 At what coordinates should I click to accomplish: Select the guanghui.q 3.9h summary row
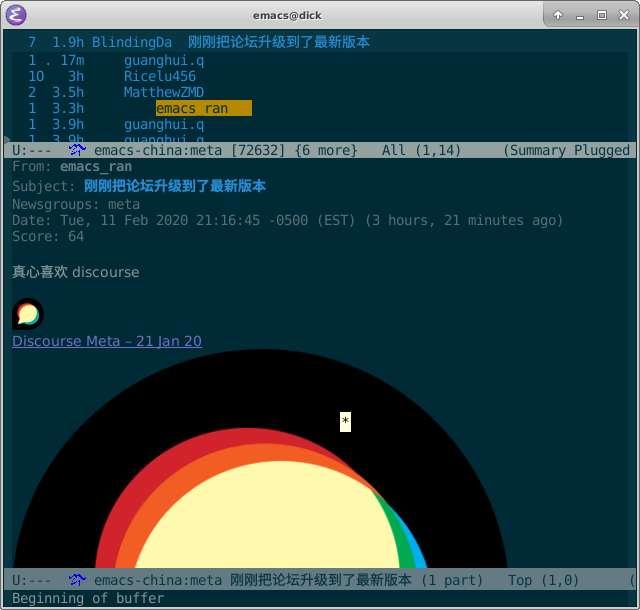tap(116, 124)
